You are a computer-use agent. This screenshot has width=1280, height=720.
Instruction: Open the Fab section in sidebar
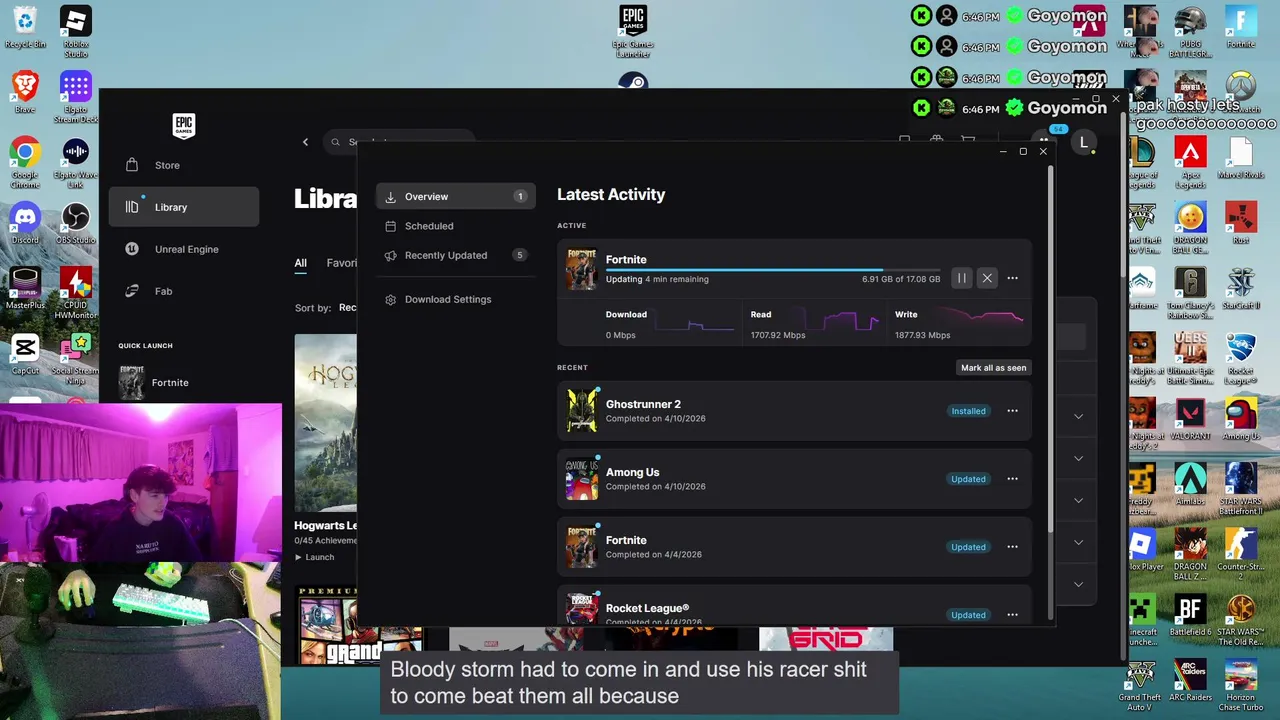click(x=184, y=291)
